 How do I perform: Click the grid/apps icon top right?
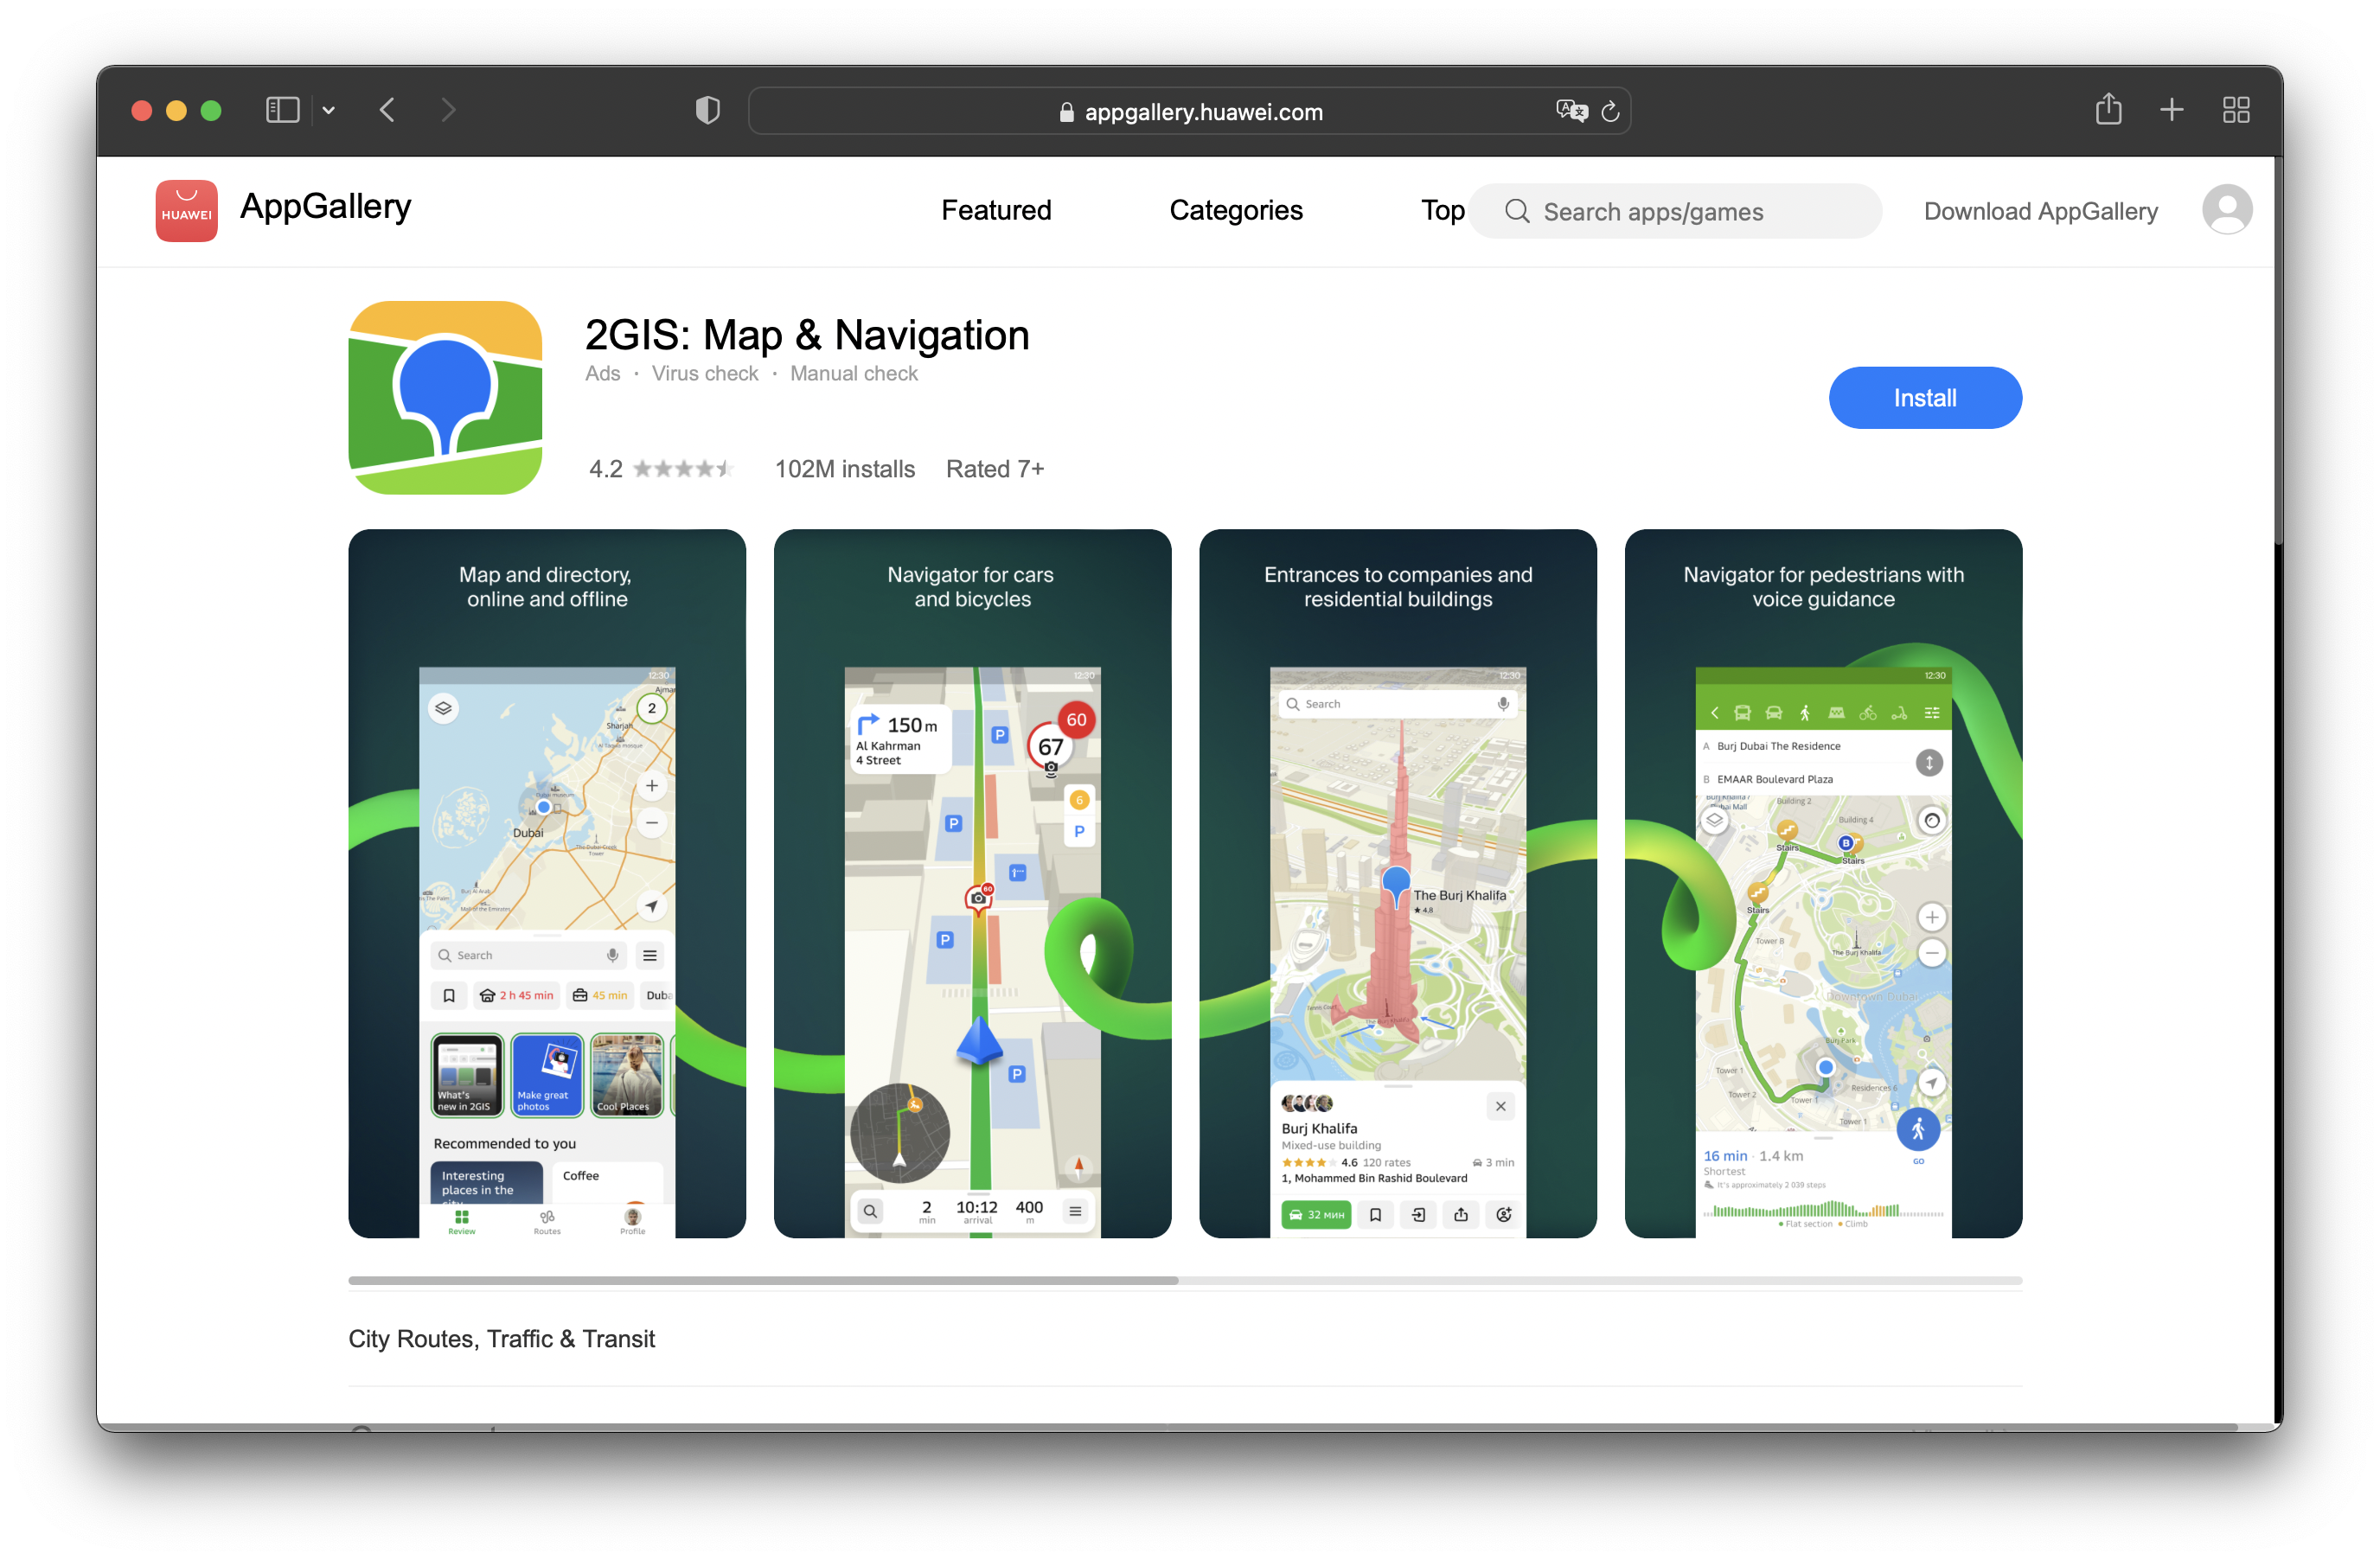click(2234, 108)
